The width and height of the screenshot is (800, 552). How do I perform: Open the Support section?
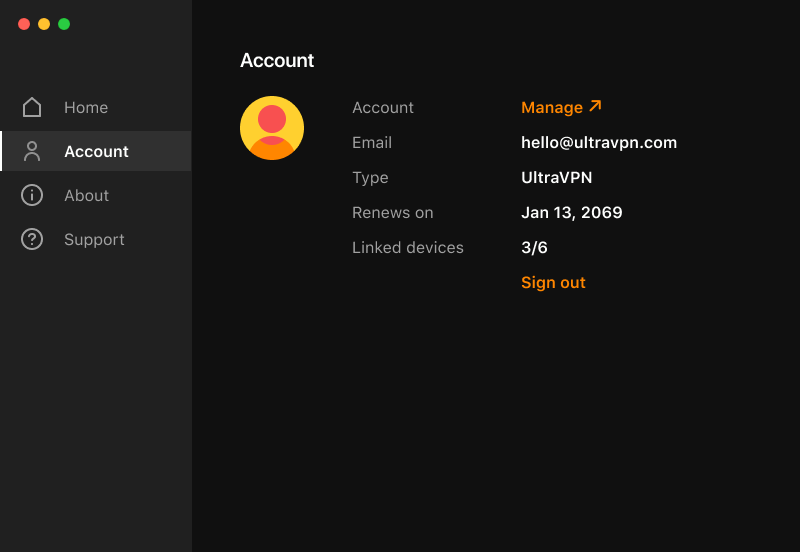coord(96,239)
